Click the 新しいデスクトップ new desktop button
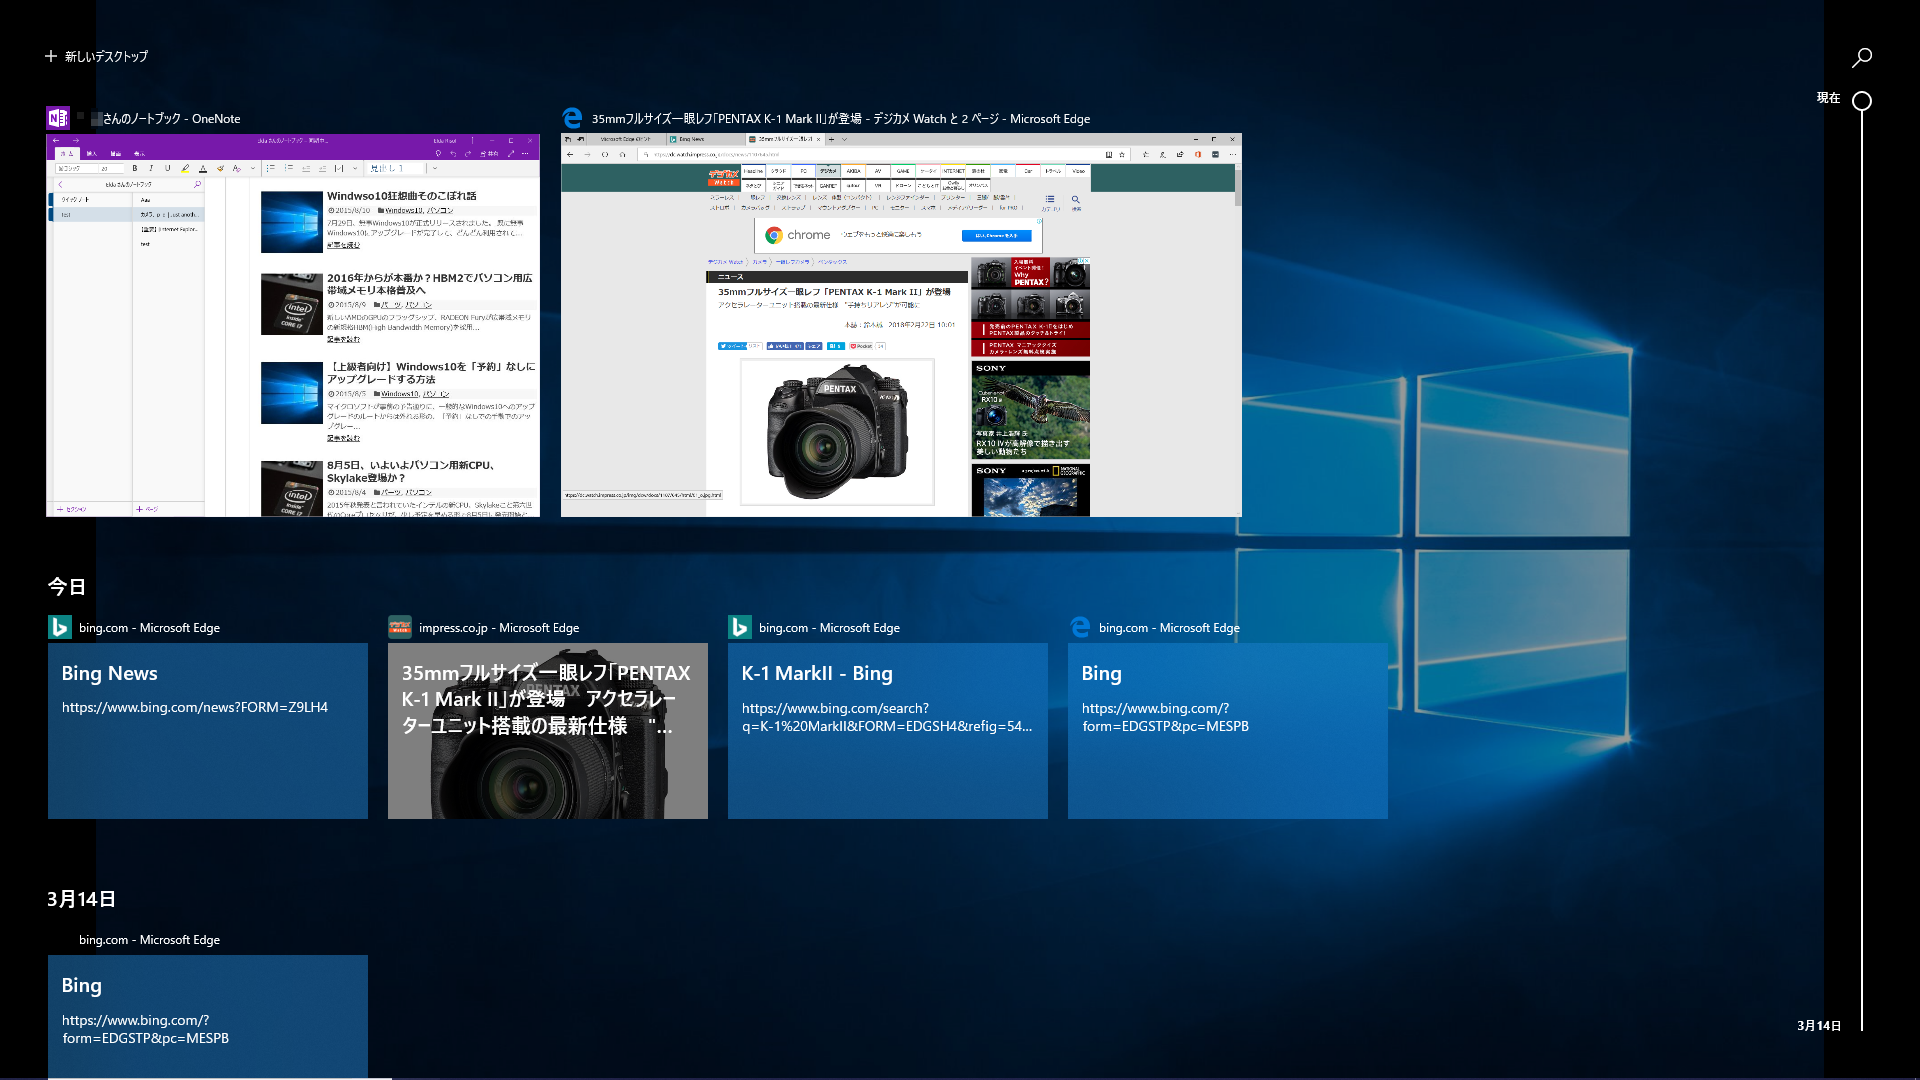 pyautogui.click(x=96, y=57)
